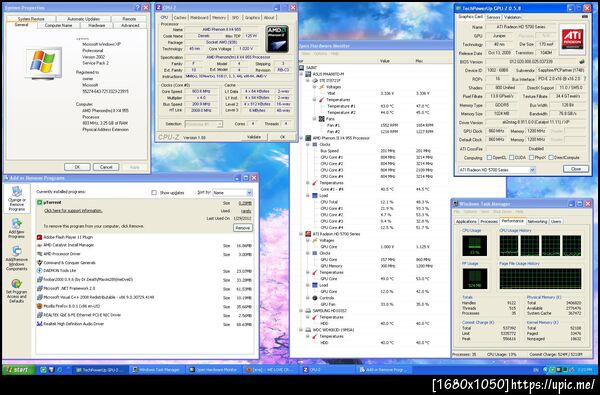Toggle OpenCL checkbox in GPU-Z
This screenshot has height=395, width=600.
(x=489, y=157)
